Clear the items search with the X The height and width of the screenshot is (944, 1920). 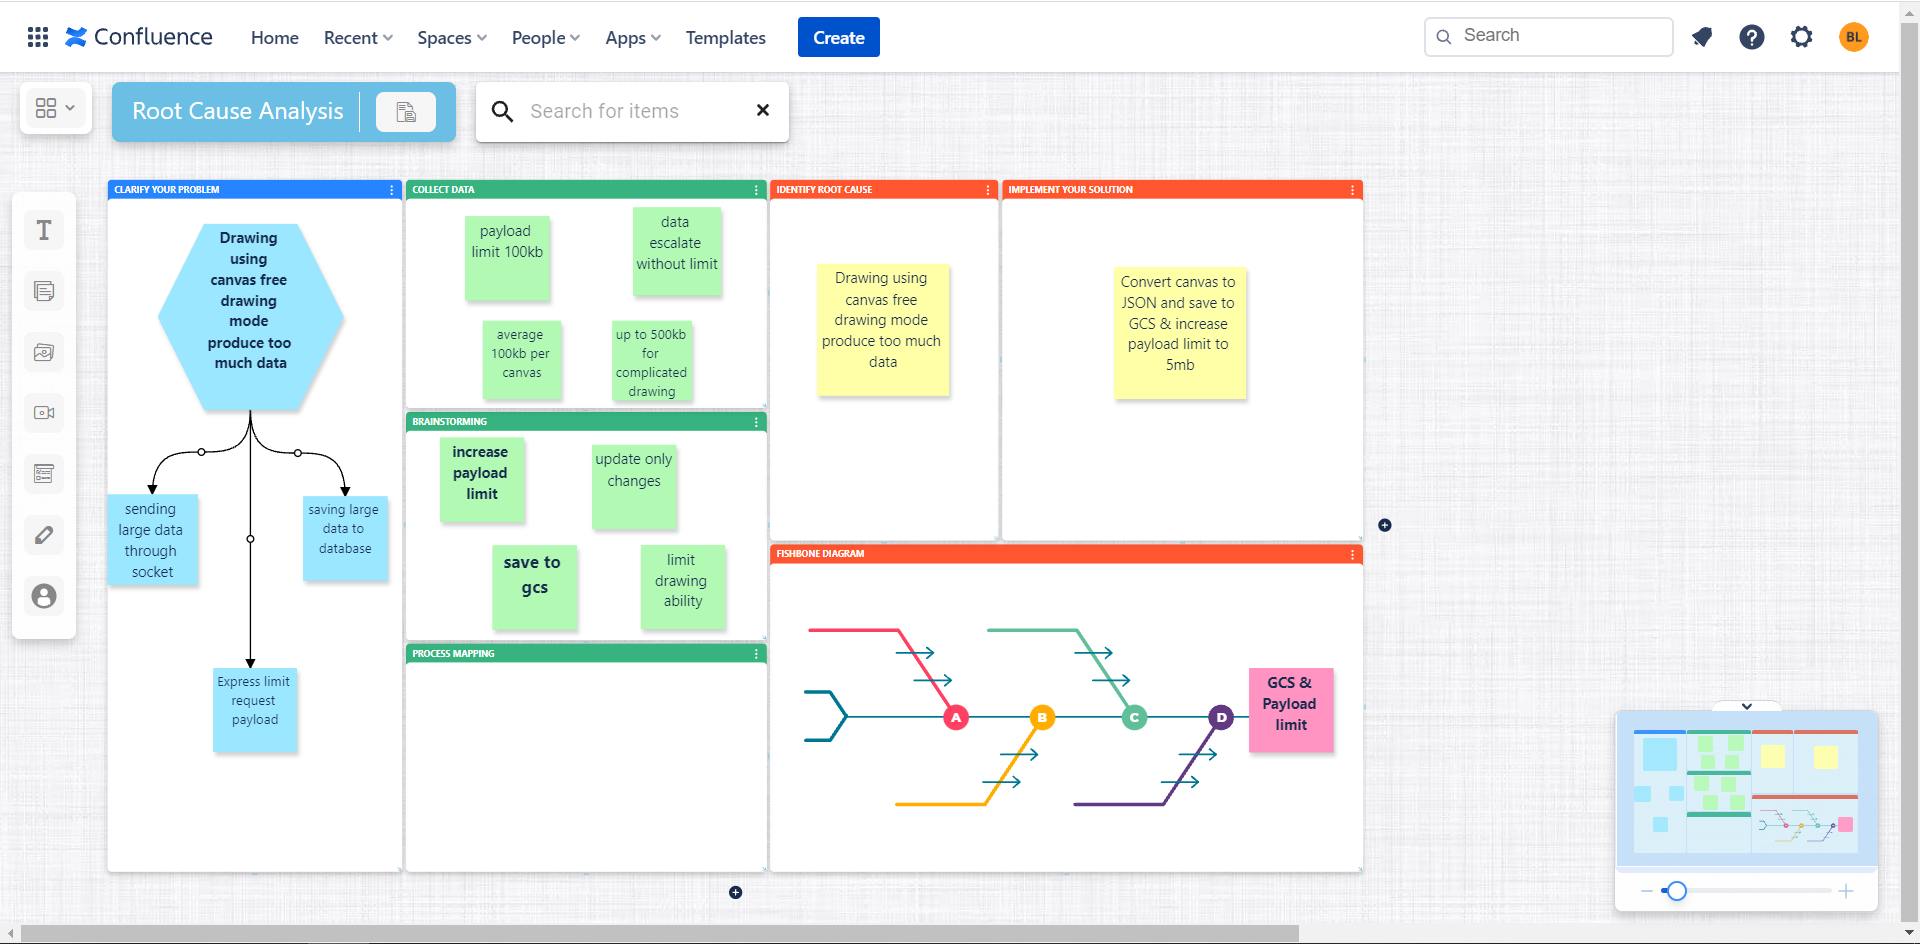[x=763, y=110]
